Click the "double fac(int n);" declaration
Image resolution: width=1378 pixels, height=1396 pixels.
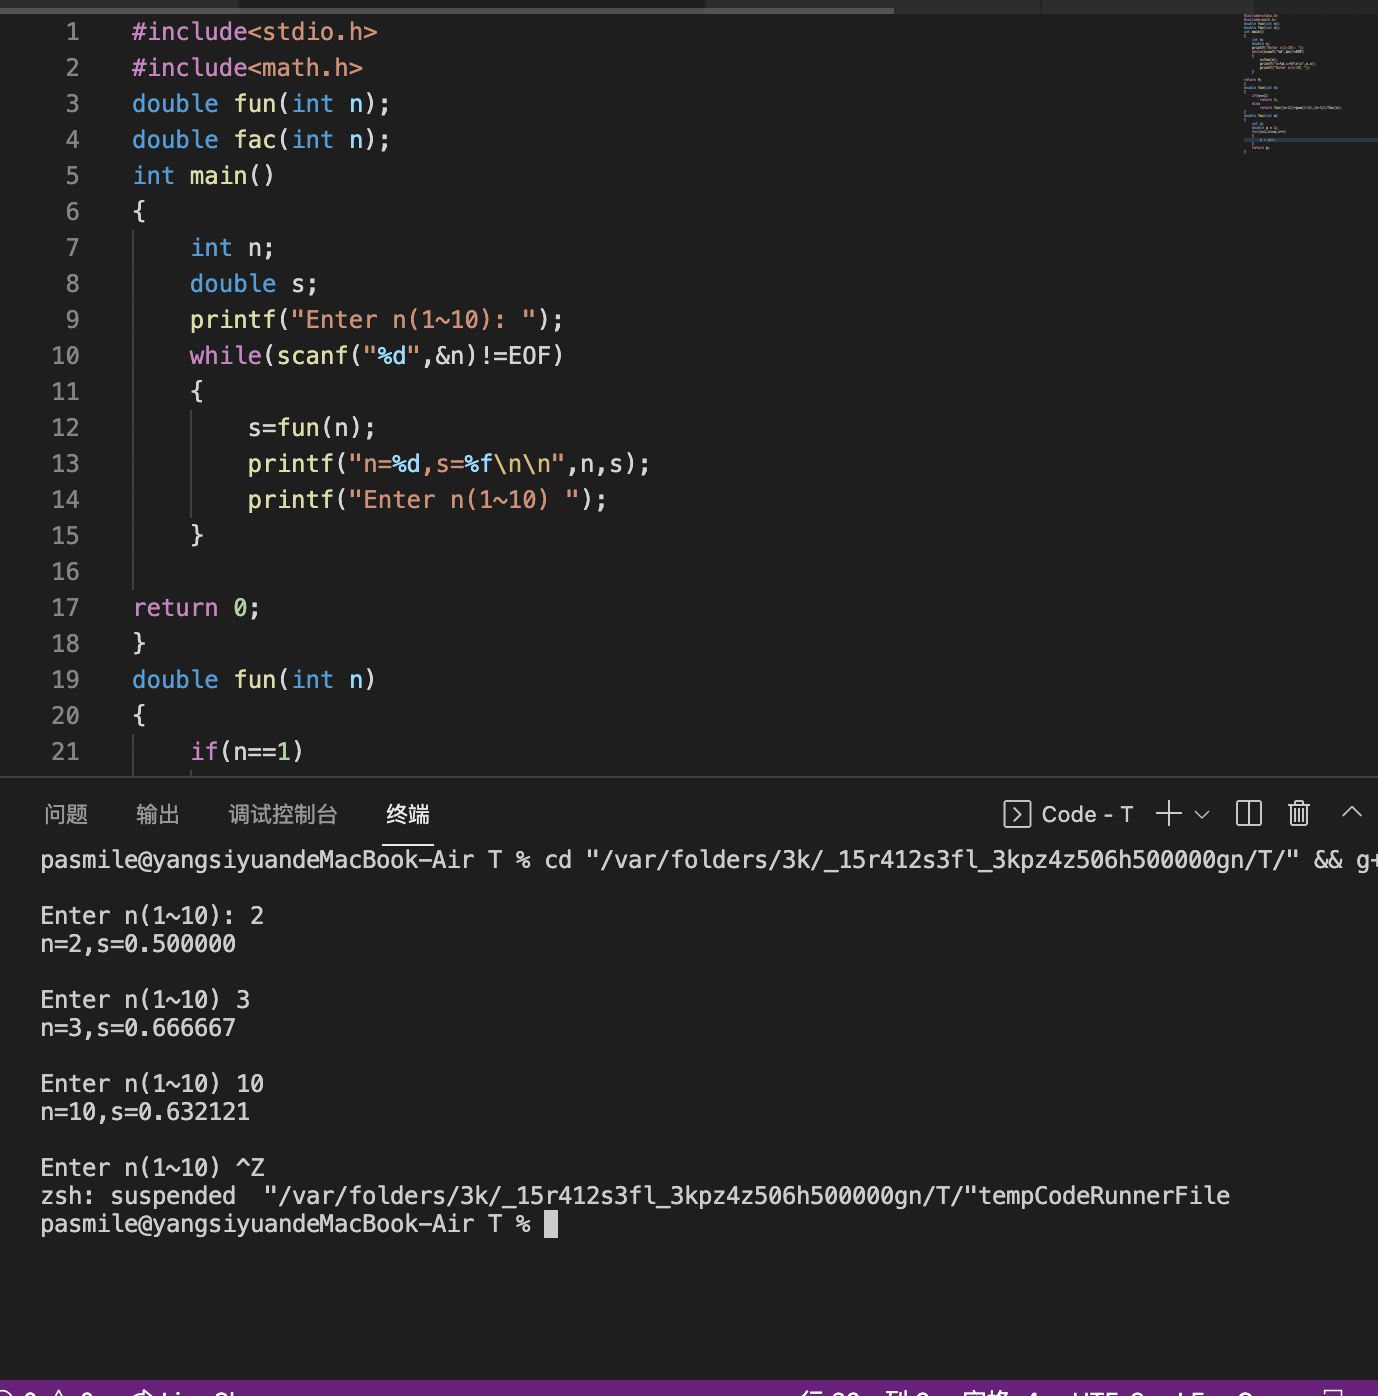click(x=261, y=140)
